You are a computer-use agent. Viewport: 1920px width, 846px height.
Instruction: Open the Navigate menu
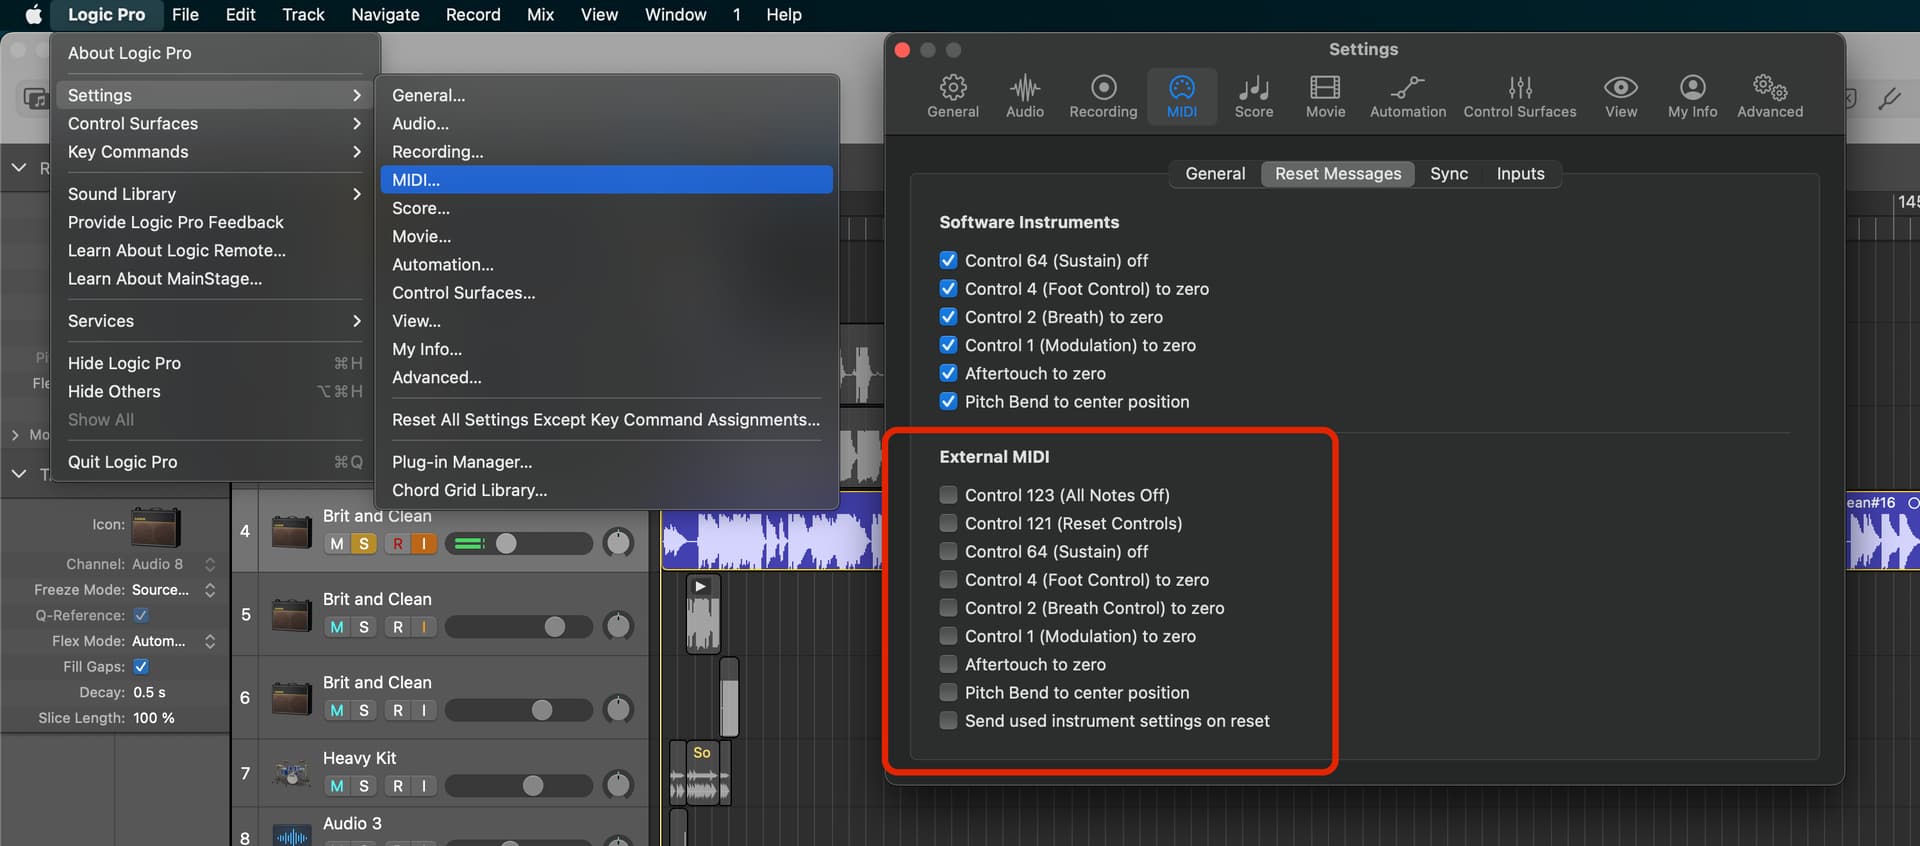click(x=385, y=14)
